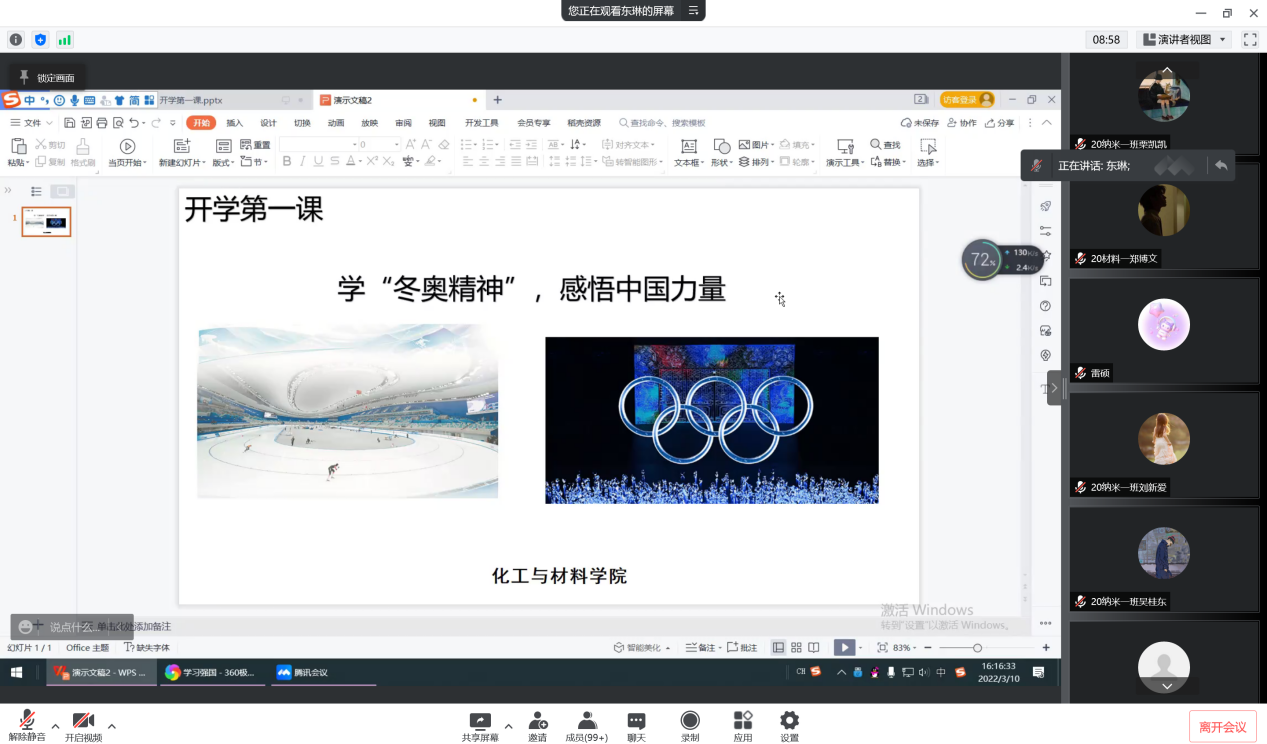Open the invite (邀请) dialog

(538, 726)
